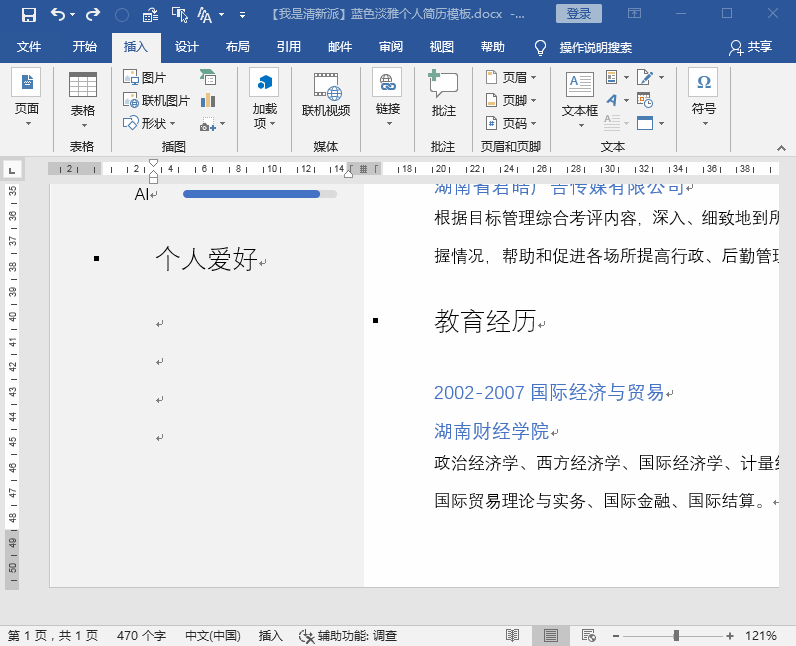Screen dimensions: 796x646
Task: Open zoom dialog via 121% label
Action: 760,635
